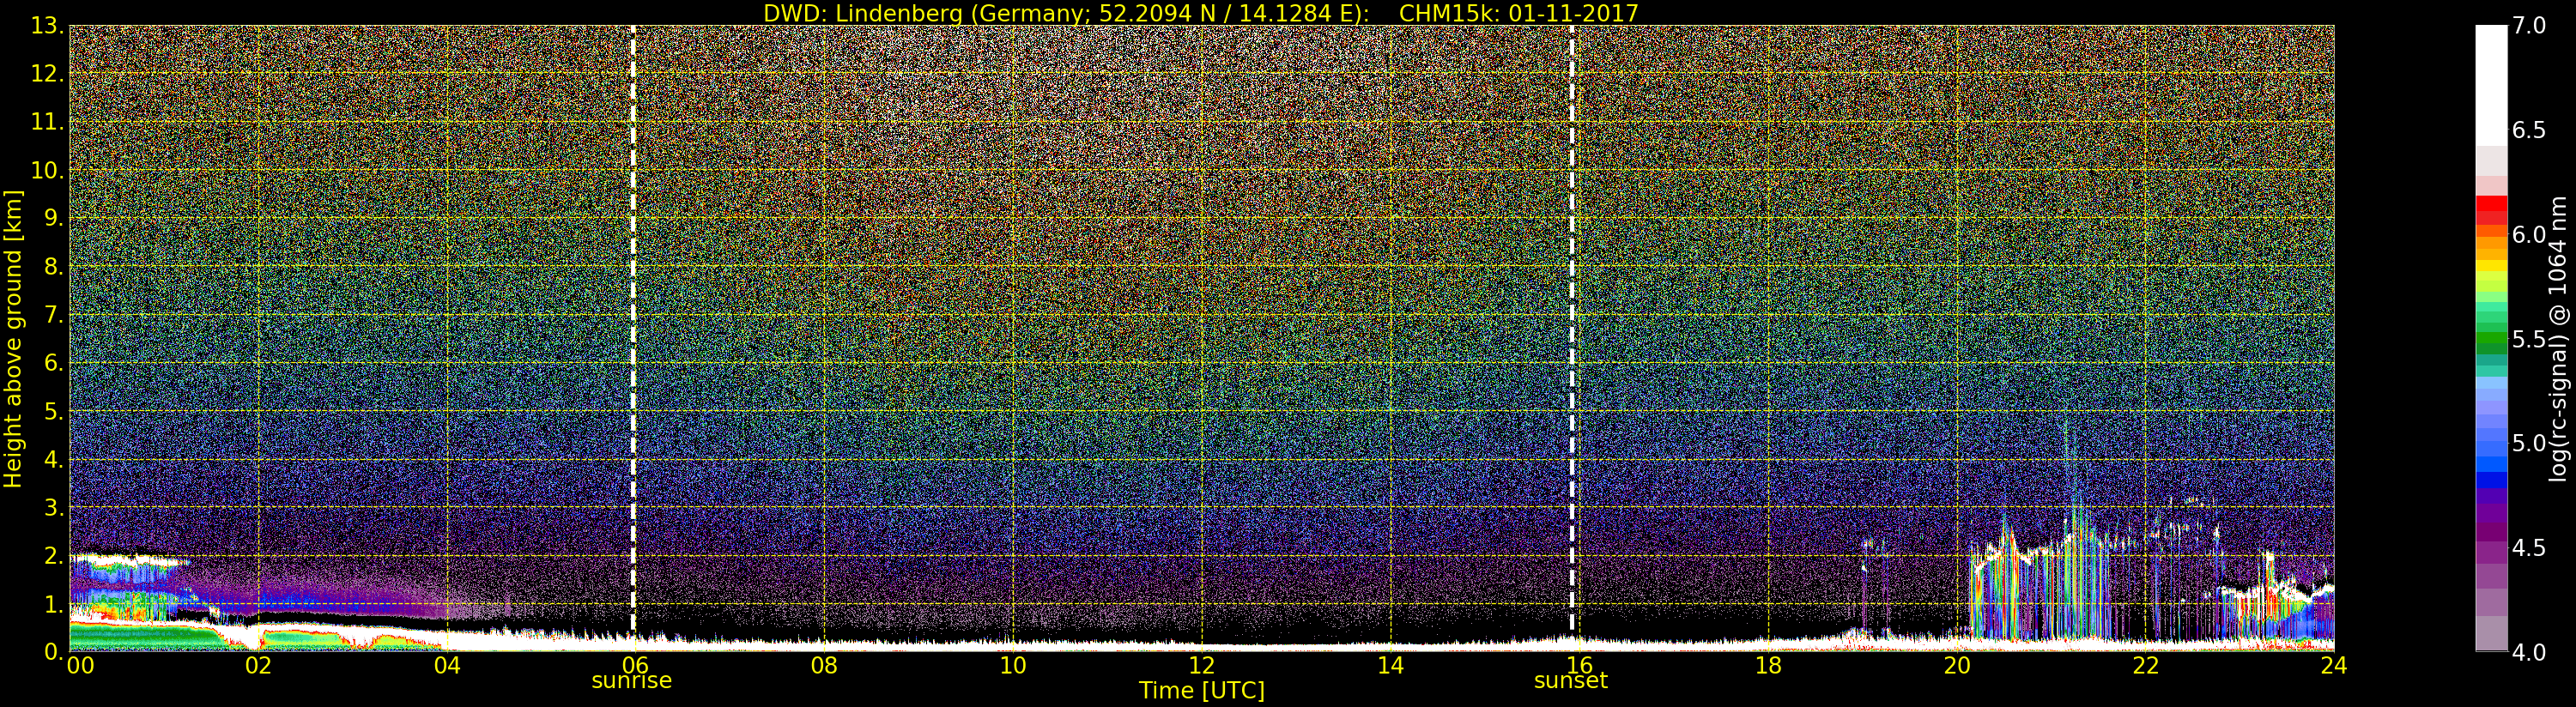This screenshot has height=707, width=2576.
Task: Click the time axis tick "16"
Action: pos(1579,666)
